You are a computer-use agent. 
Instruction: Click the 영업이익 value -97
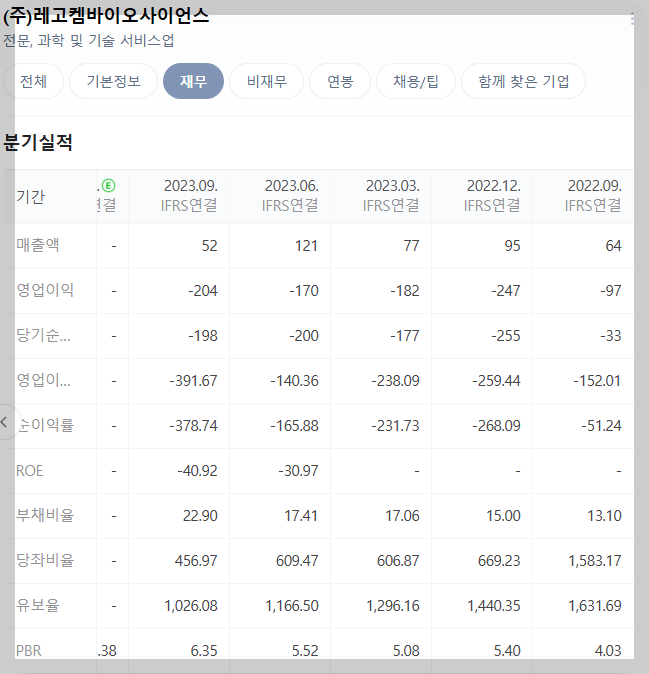(x=611, y=291)
